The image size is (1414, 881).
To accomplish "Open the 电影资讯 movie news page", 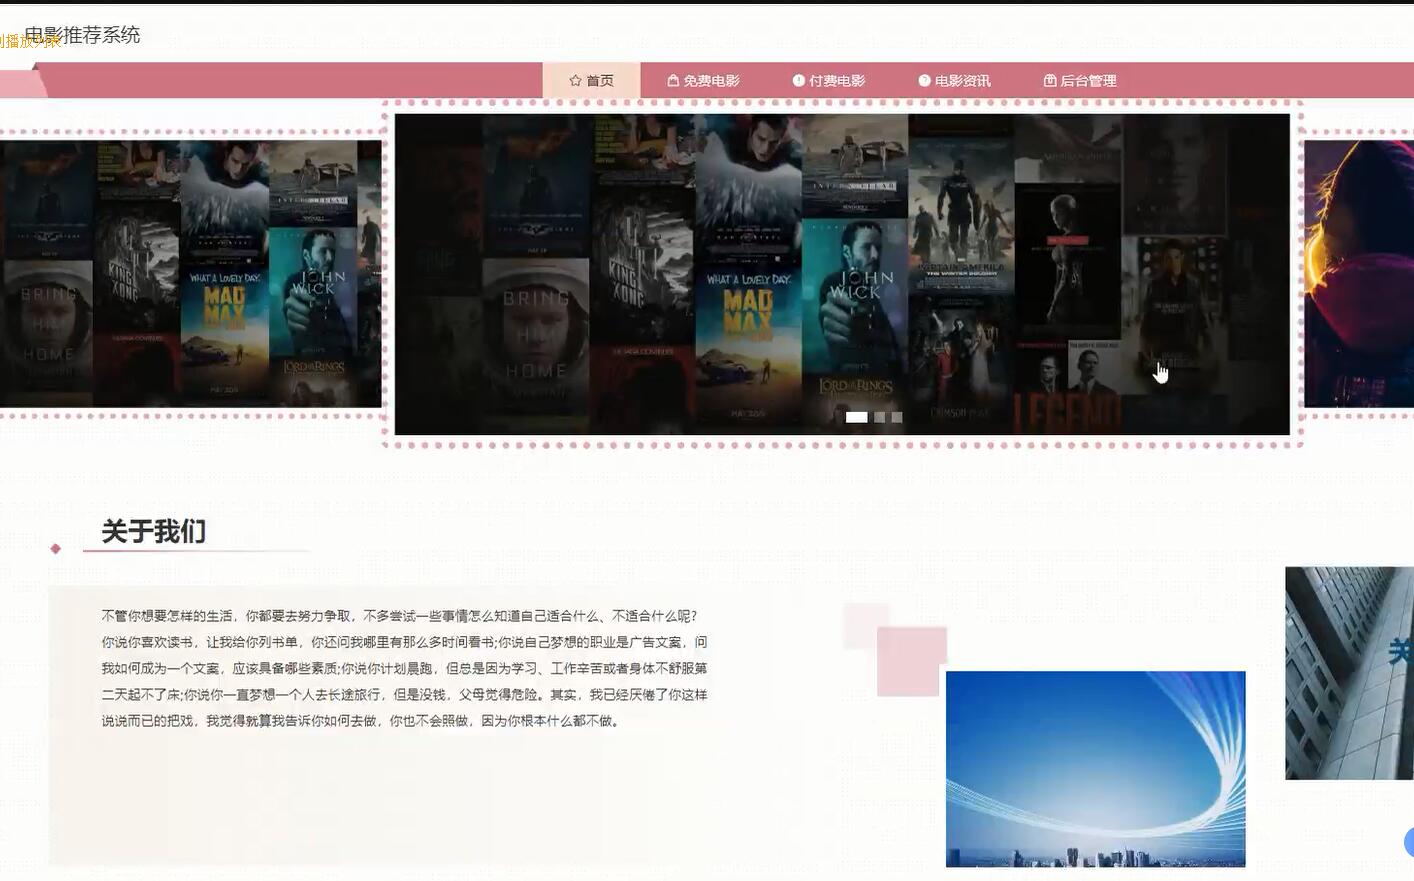I will (x=954, y=81).
